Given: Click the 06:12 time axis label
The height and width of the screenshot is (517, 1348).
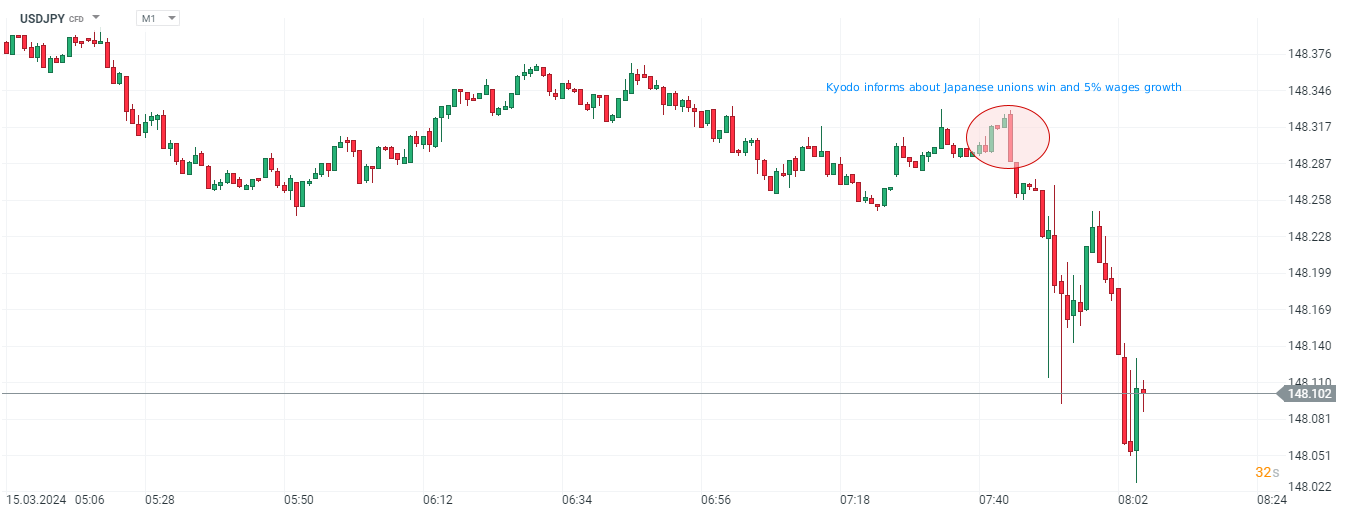Looking at the screenshot, I should point(438,499).
